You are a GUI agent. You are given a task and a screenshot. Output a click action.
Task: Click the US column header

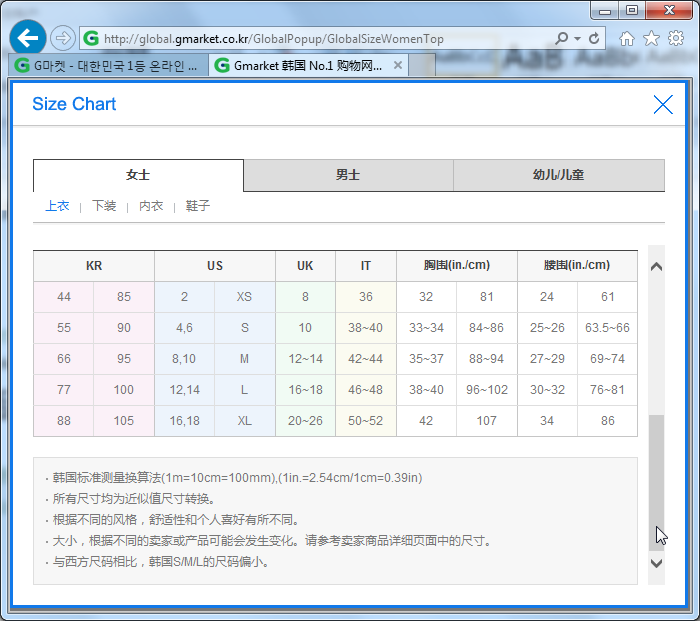click(215, 266)
